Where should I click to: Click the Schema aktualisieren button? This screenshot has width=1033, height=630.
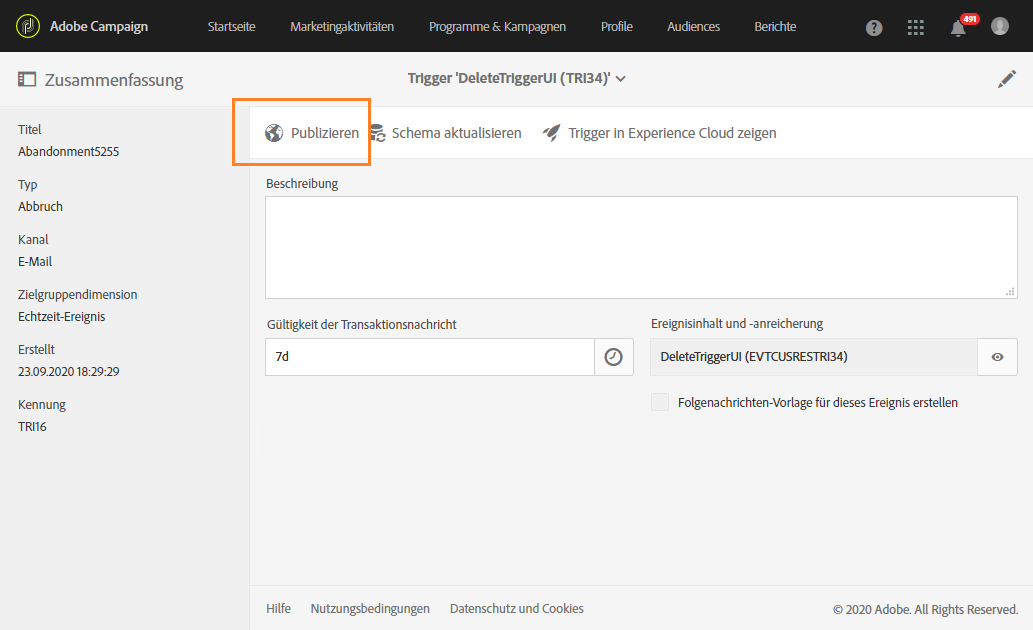coord(445,133)
